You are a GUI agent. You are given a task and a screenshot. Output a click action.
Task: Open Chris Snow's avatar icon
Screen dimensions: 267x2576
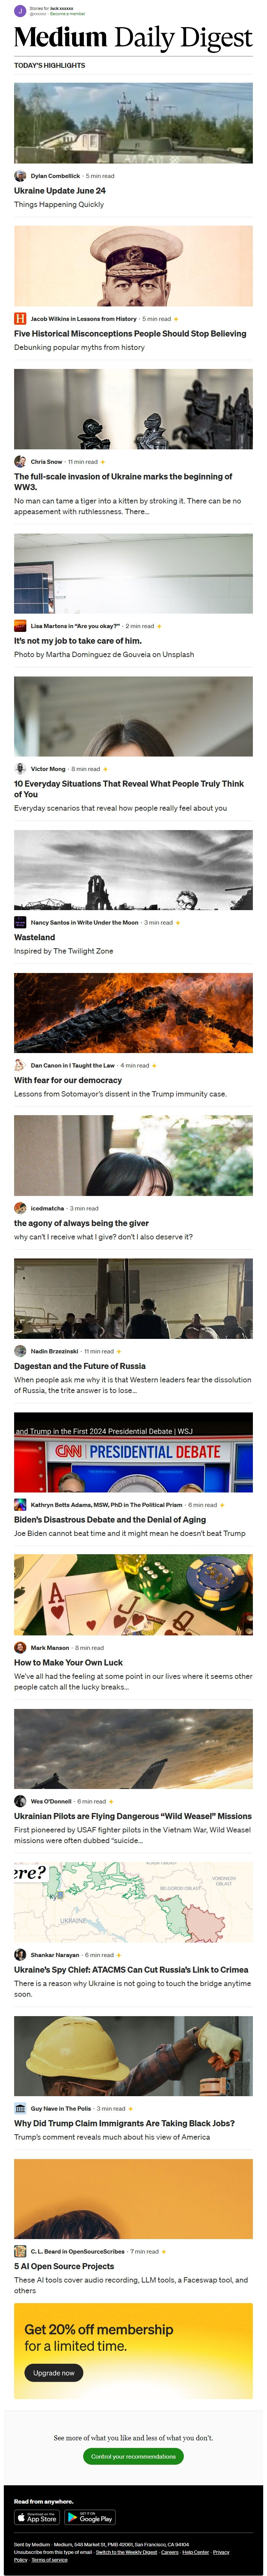20,462
